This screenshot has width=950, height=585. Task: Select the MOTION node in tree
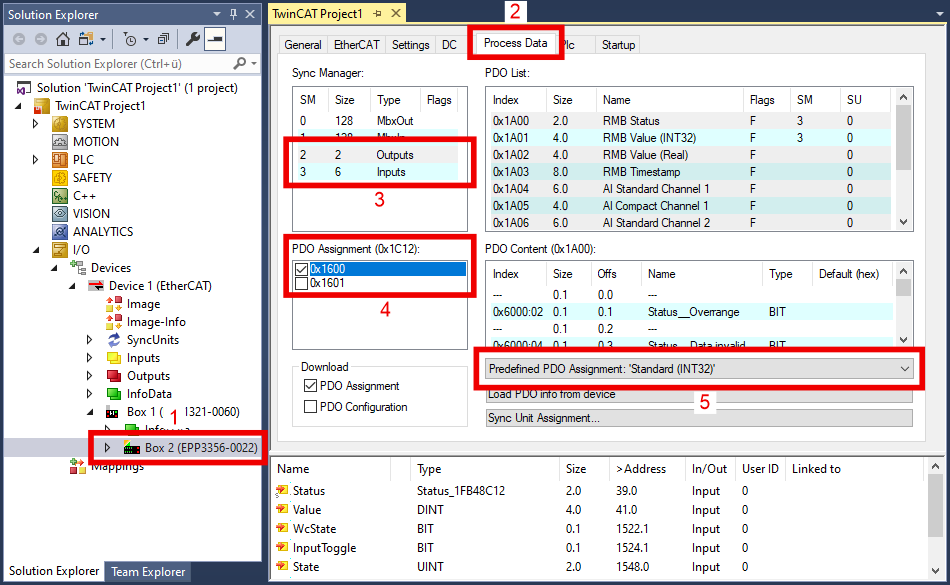(x=95, y=142)
